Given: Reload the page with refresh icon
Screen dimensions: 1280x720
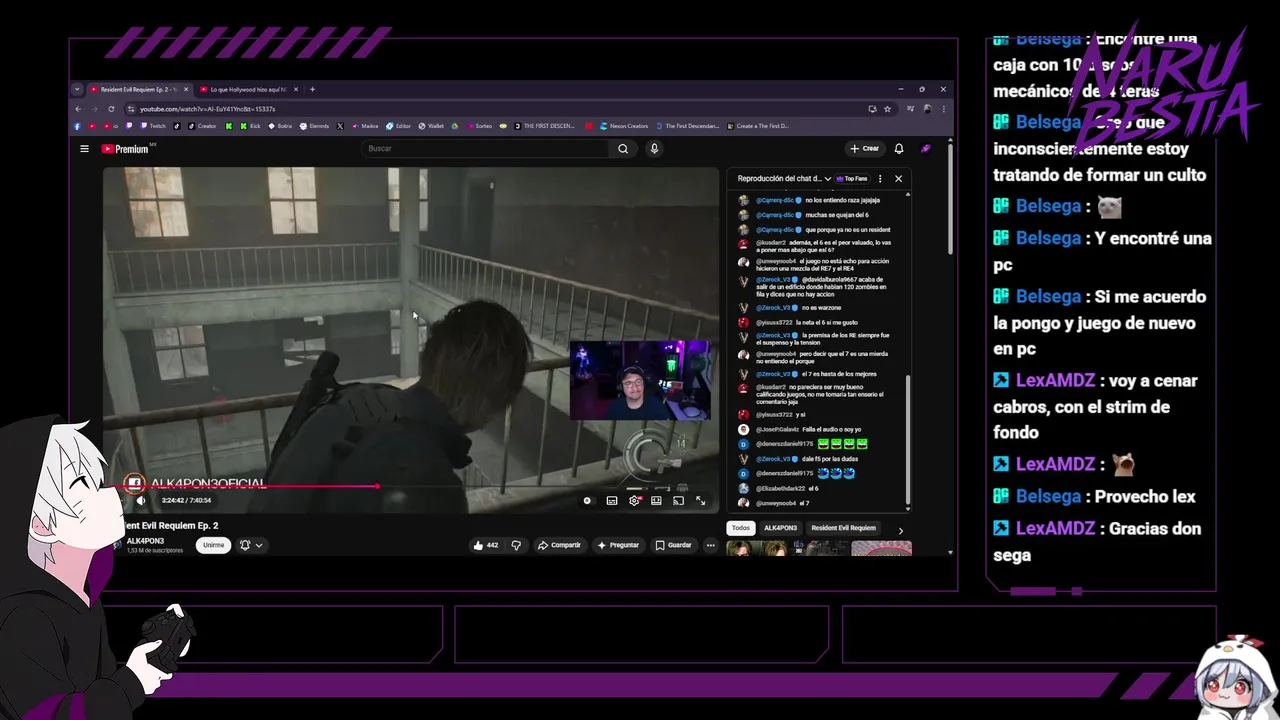Looking at the screenshot, I should tap(111, 109).
